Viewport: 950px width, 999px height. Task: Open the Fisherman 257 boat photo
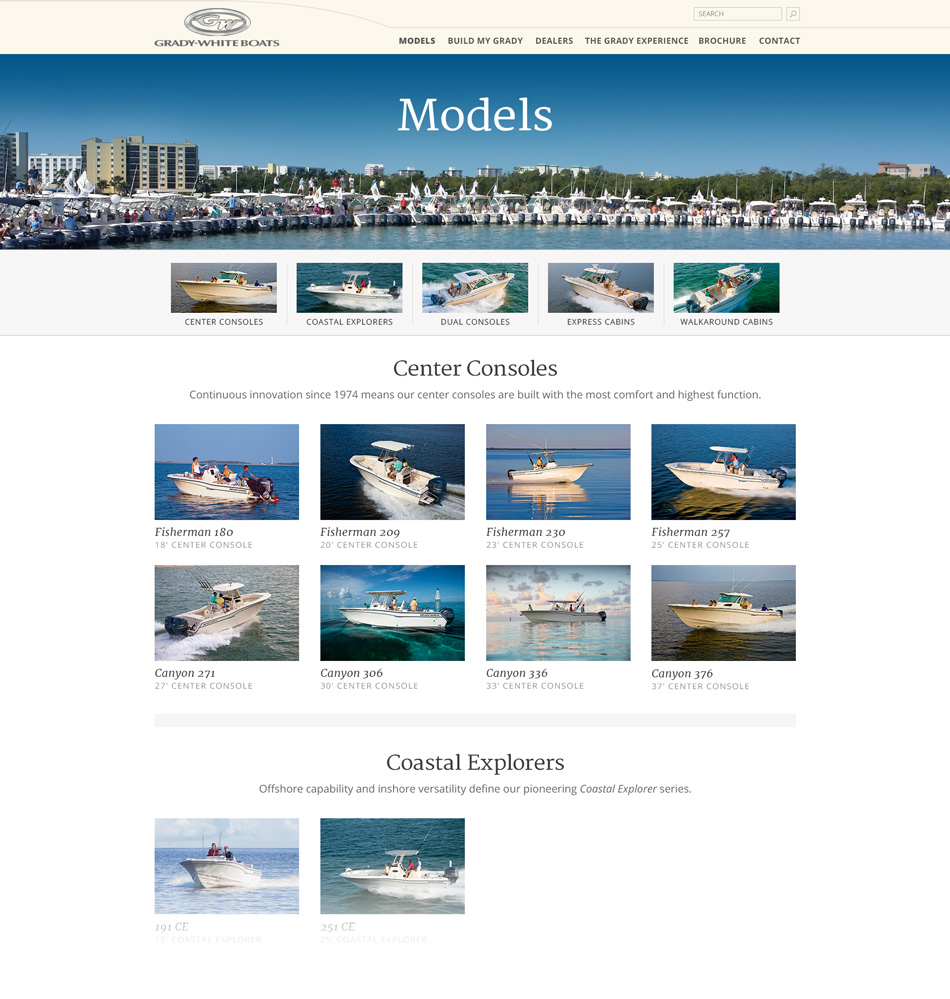pyautogui.click(x=723, y=472)
